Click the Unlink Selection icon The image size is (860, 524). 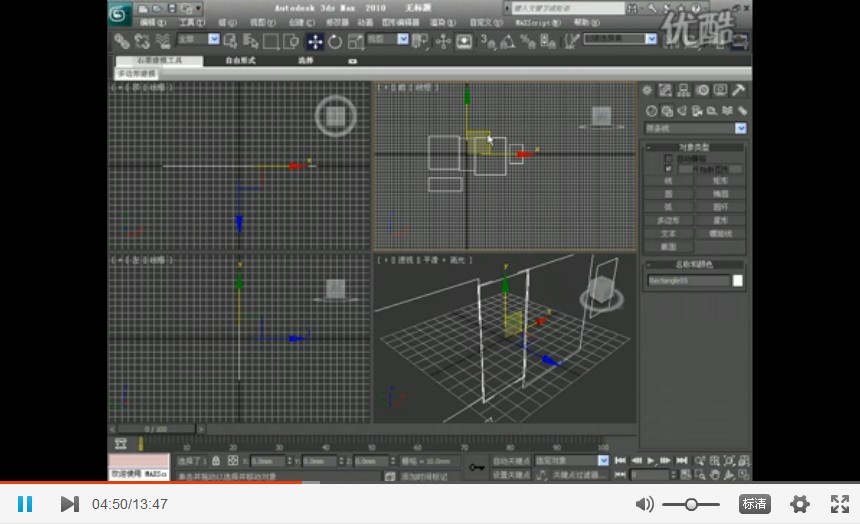[x=142, y=41]
